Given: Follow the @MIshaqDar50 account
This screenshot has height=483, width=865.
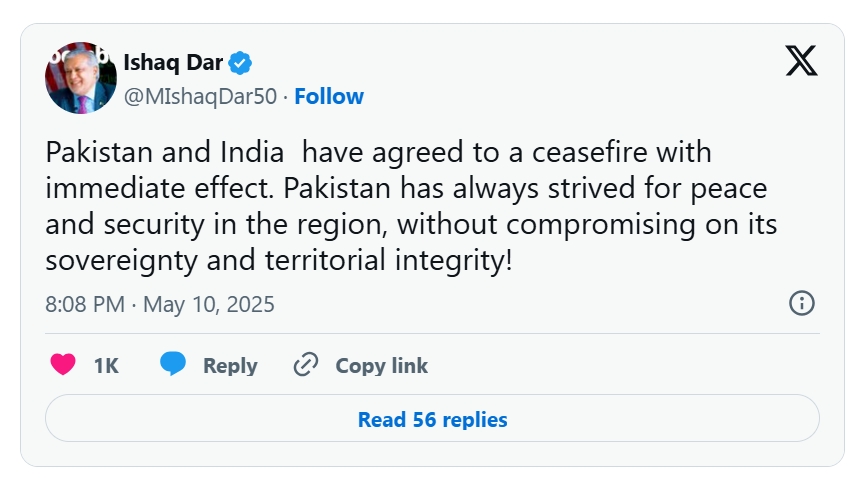Looking at the screenshot, I should (329, 97).
